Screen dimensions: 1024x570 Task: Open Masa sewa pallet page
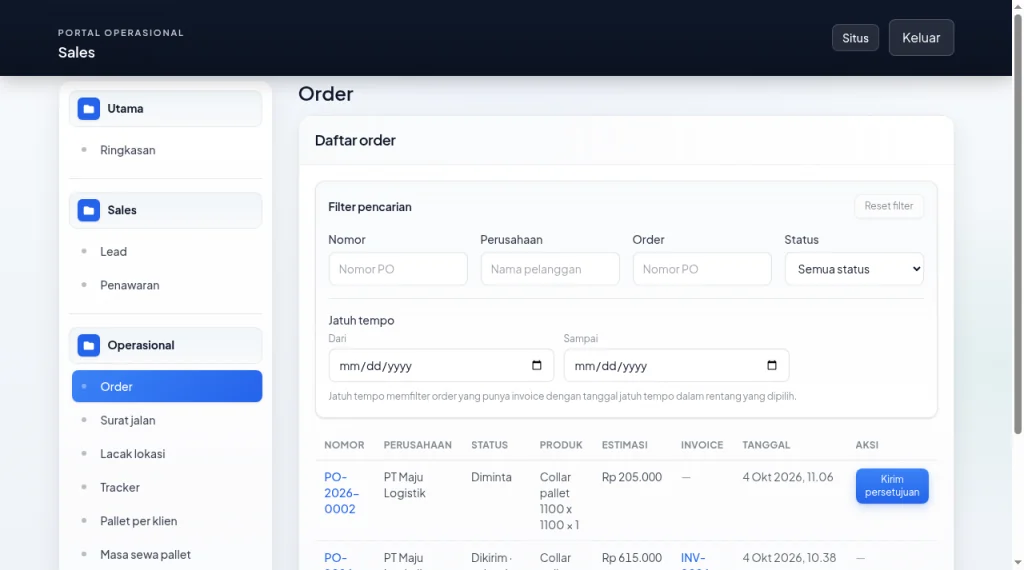click(167, 555)
